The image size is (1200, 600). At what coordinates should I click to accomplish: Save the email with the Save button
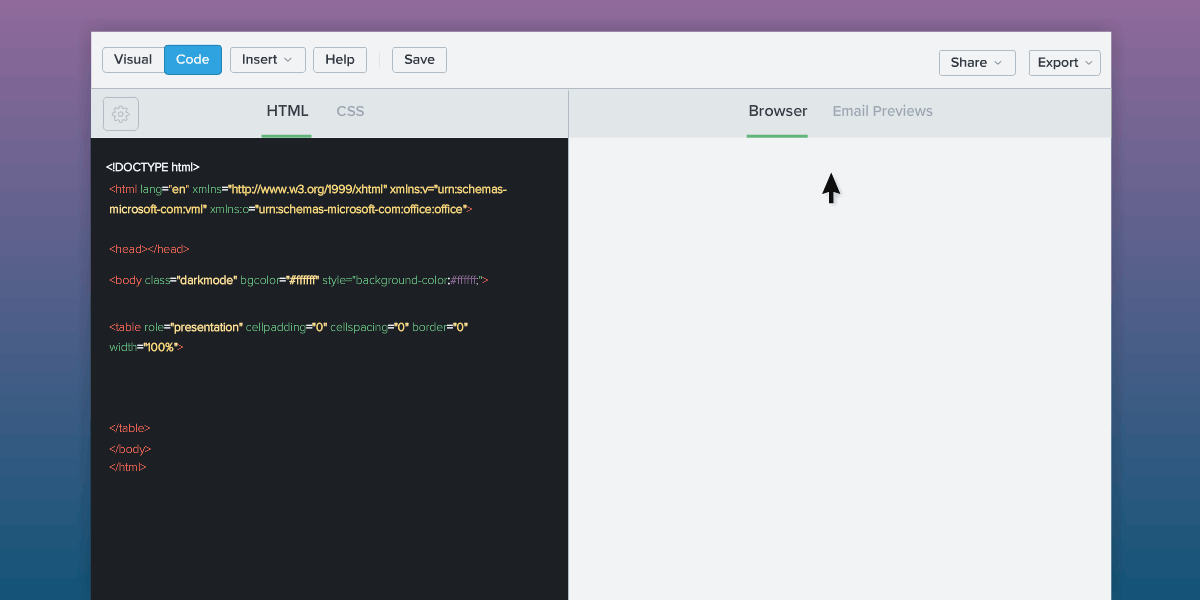coord(419,60)
